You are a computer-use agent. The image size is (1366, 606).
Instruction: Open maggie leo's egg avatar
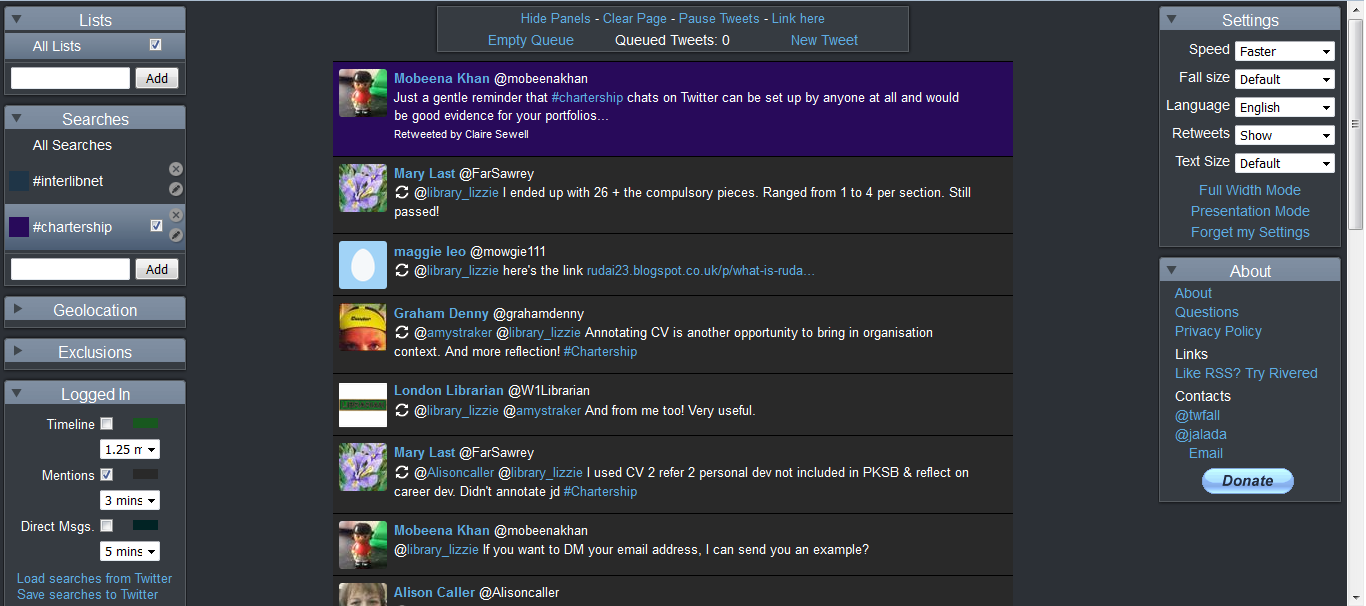point(363,265)
